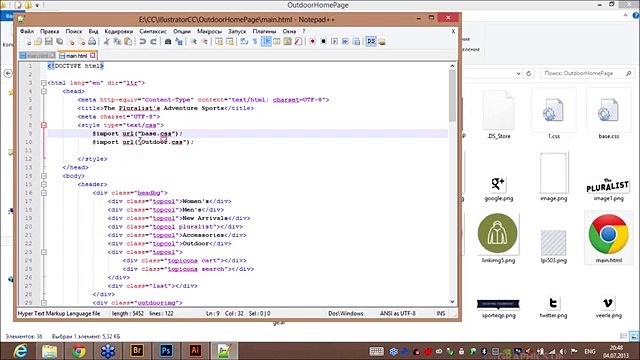Open the Синтаксис menu
The width and height of the screenshot is (640, 360).
(x=153, y=31)
